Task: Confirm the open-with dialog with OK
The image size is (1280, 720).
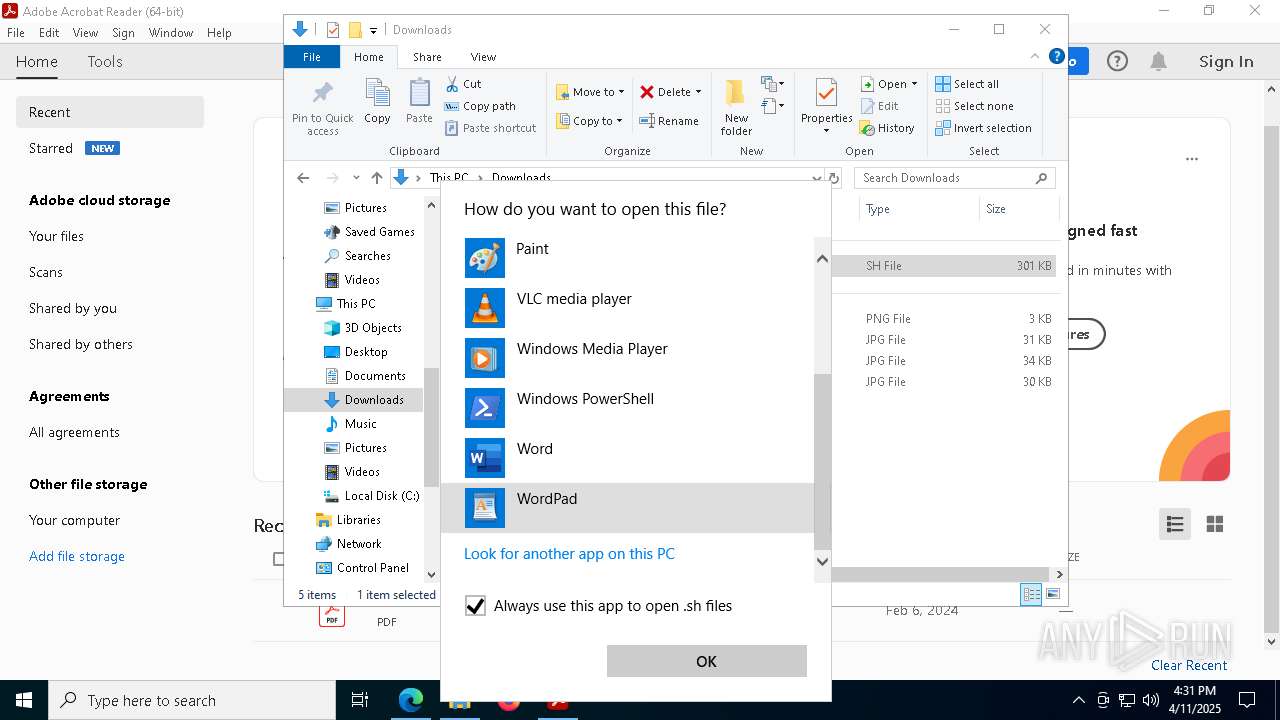Action: point(706,661)
